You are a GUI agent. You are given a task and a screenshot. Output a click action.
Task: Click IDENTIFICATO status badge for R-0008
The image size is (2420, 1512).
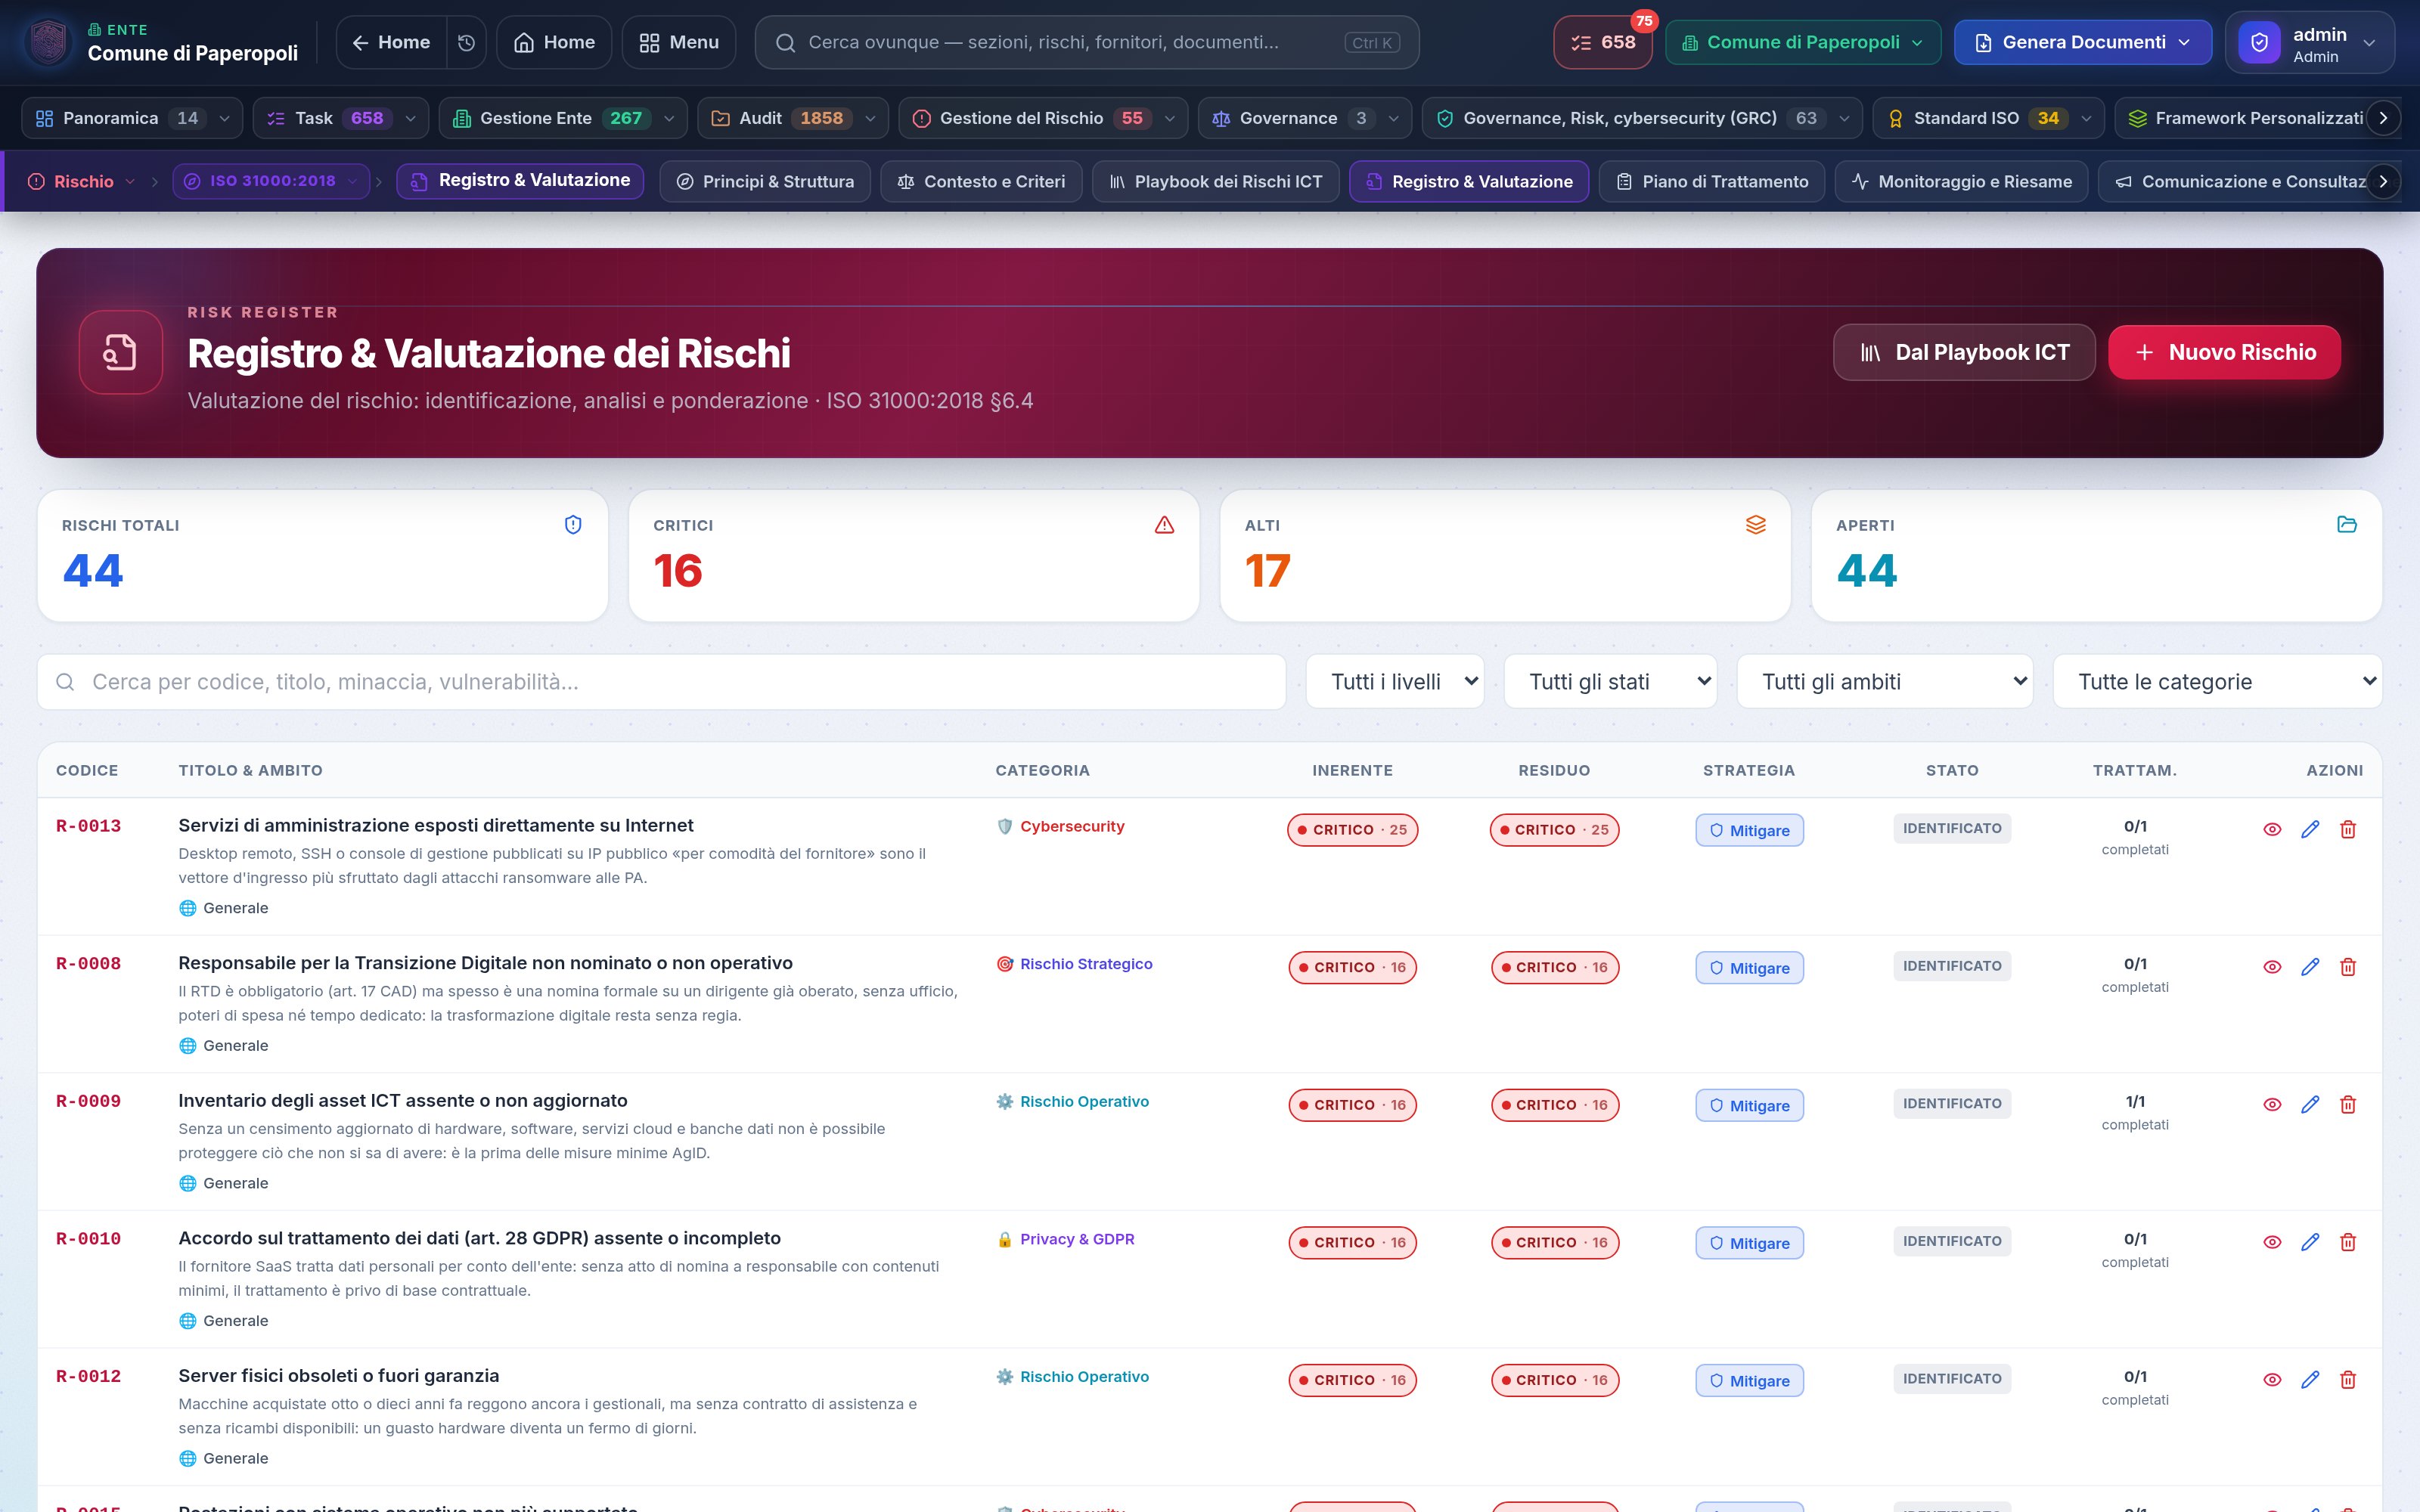tap(1952, 966)
